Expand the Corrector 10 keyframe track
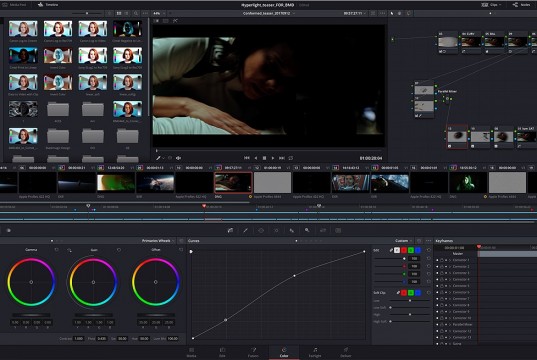Viewport: 537px width, 360px height. pyautogui.click(x=450, y=318)
